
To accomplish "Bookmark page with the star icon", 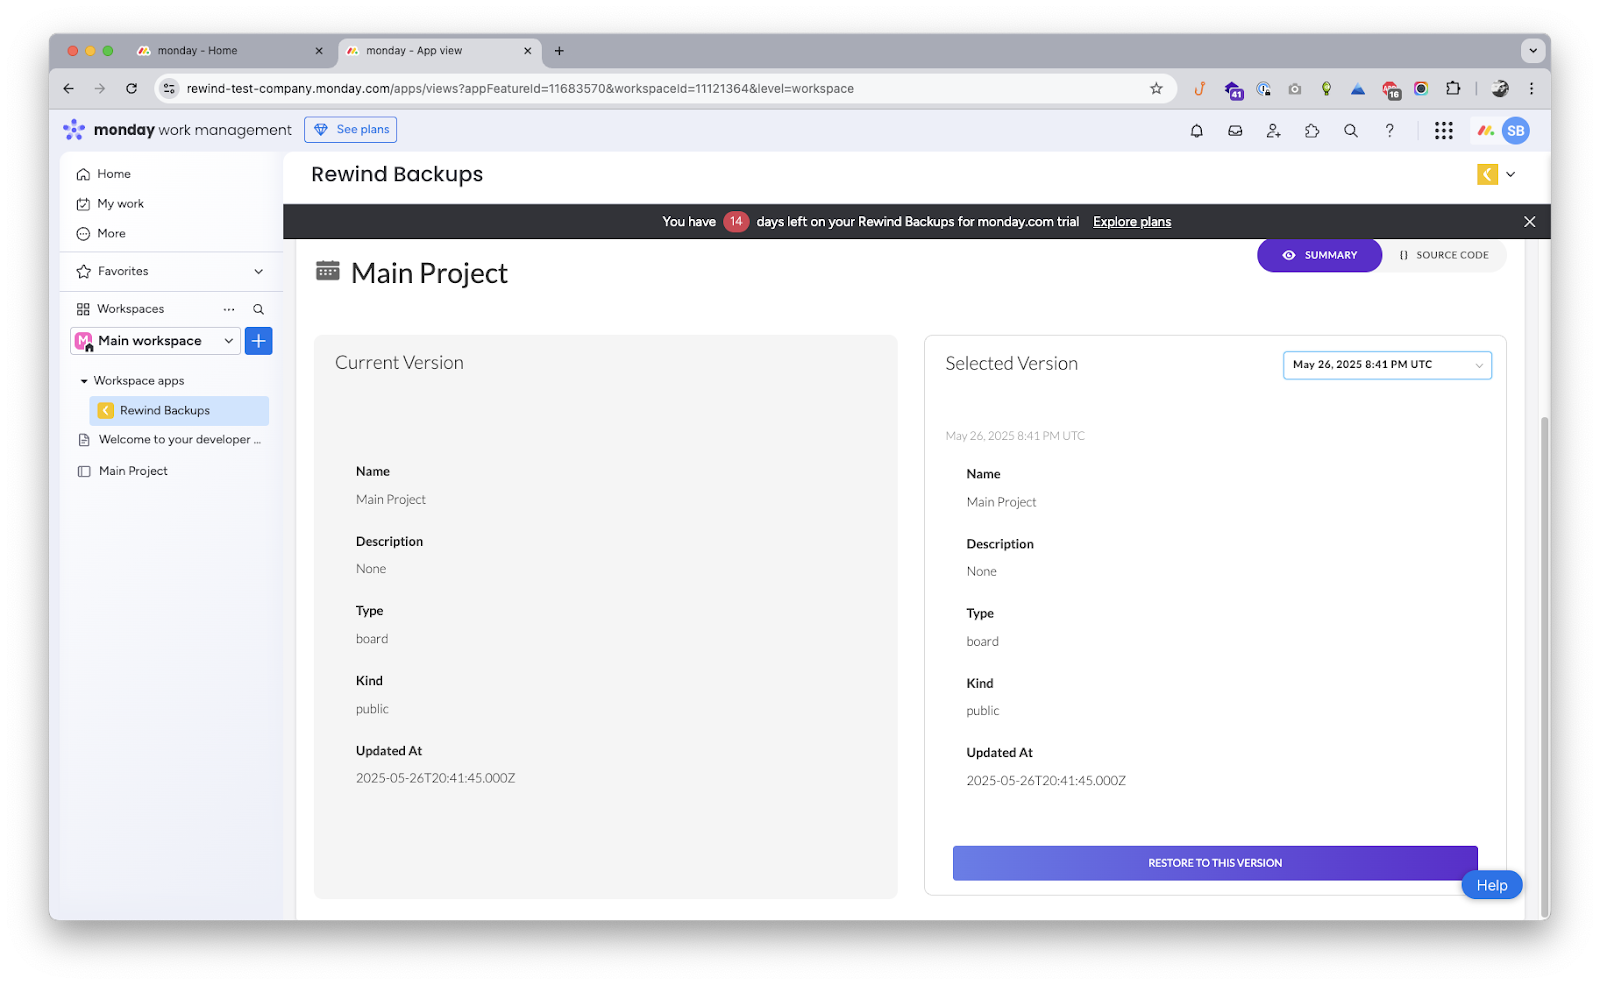I will 1156,88.
